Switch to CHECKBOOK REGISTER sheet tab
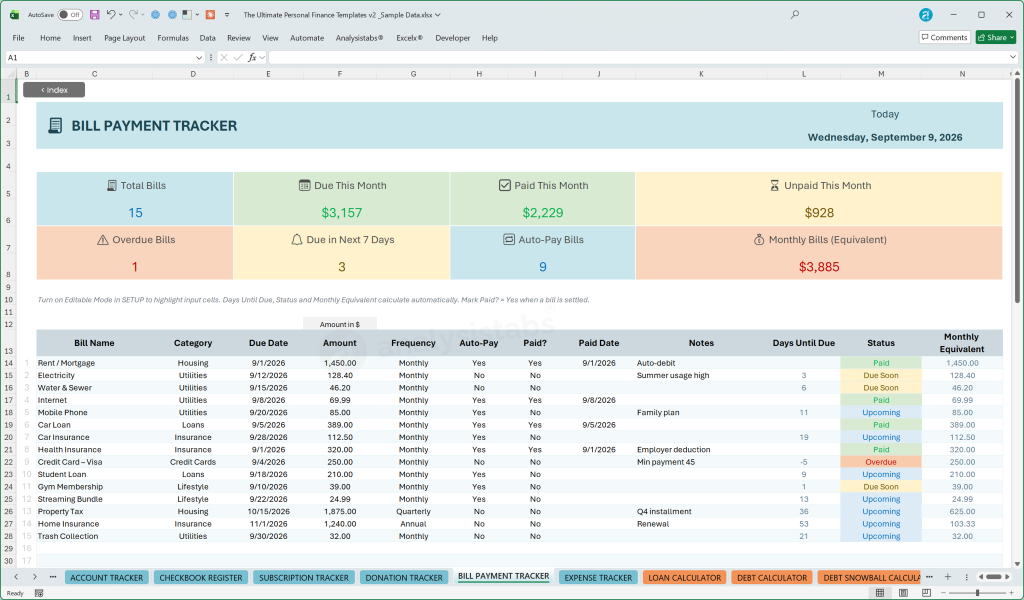The width and height of the screenshot is (1024, 600). tap(200, 578)
